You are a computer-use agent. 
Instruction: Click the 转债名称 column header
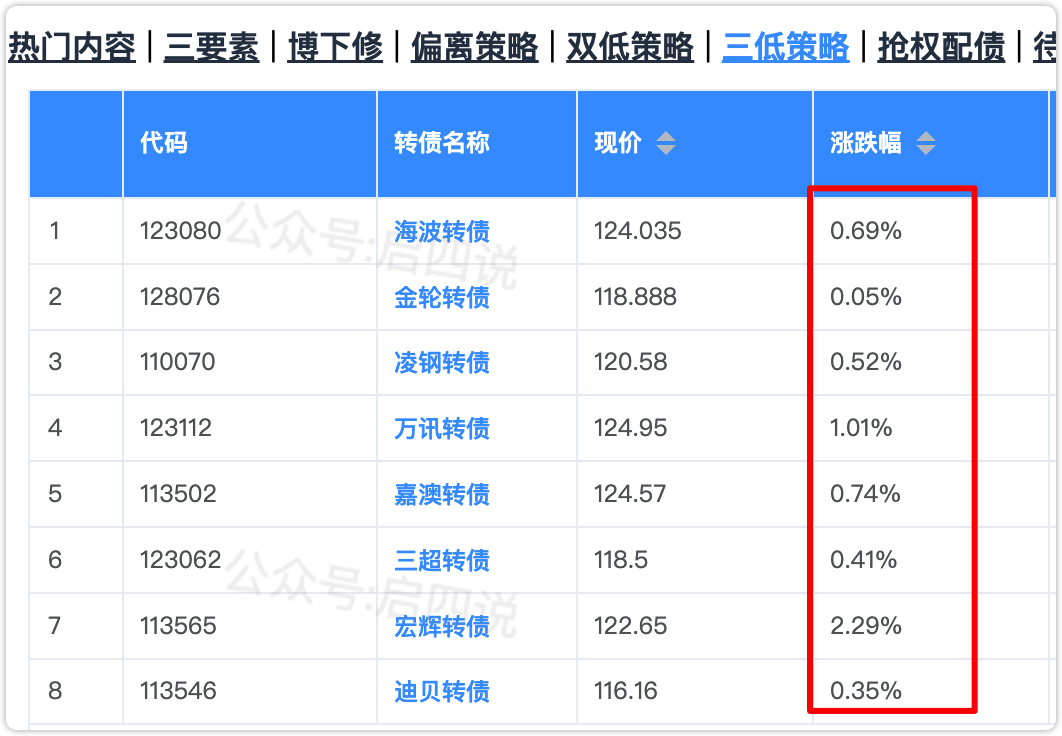click(x=442, y=143)
